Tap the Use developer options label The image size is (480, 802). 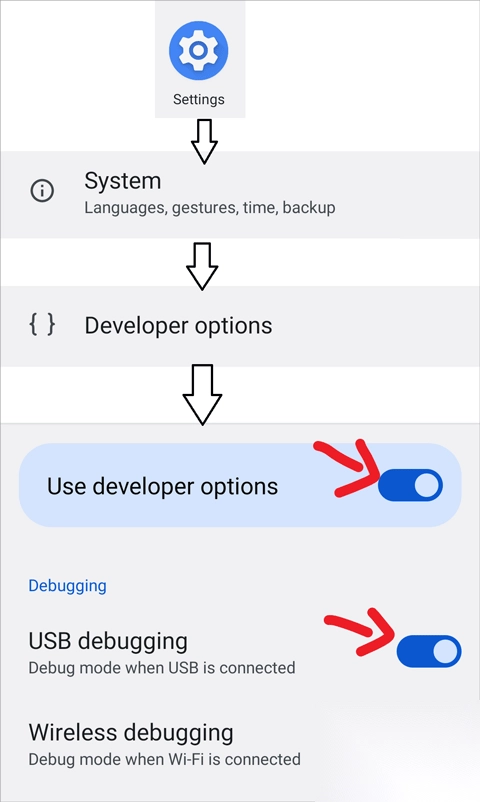point(163,486)
